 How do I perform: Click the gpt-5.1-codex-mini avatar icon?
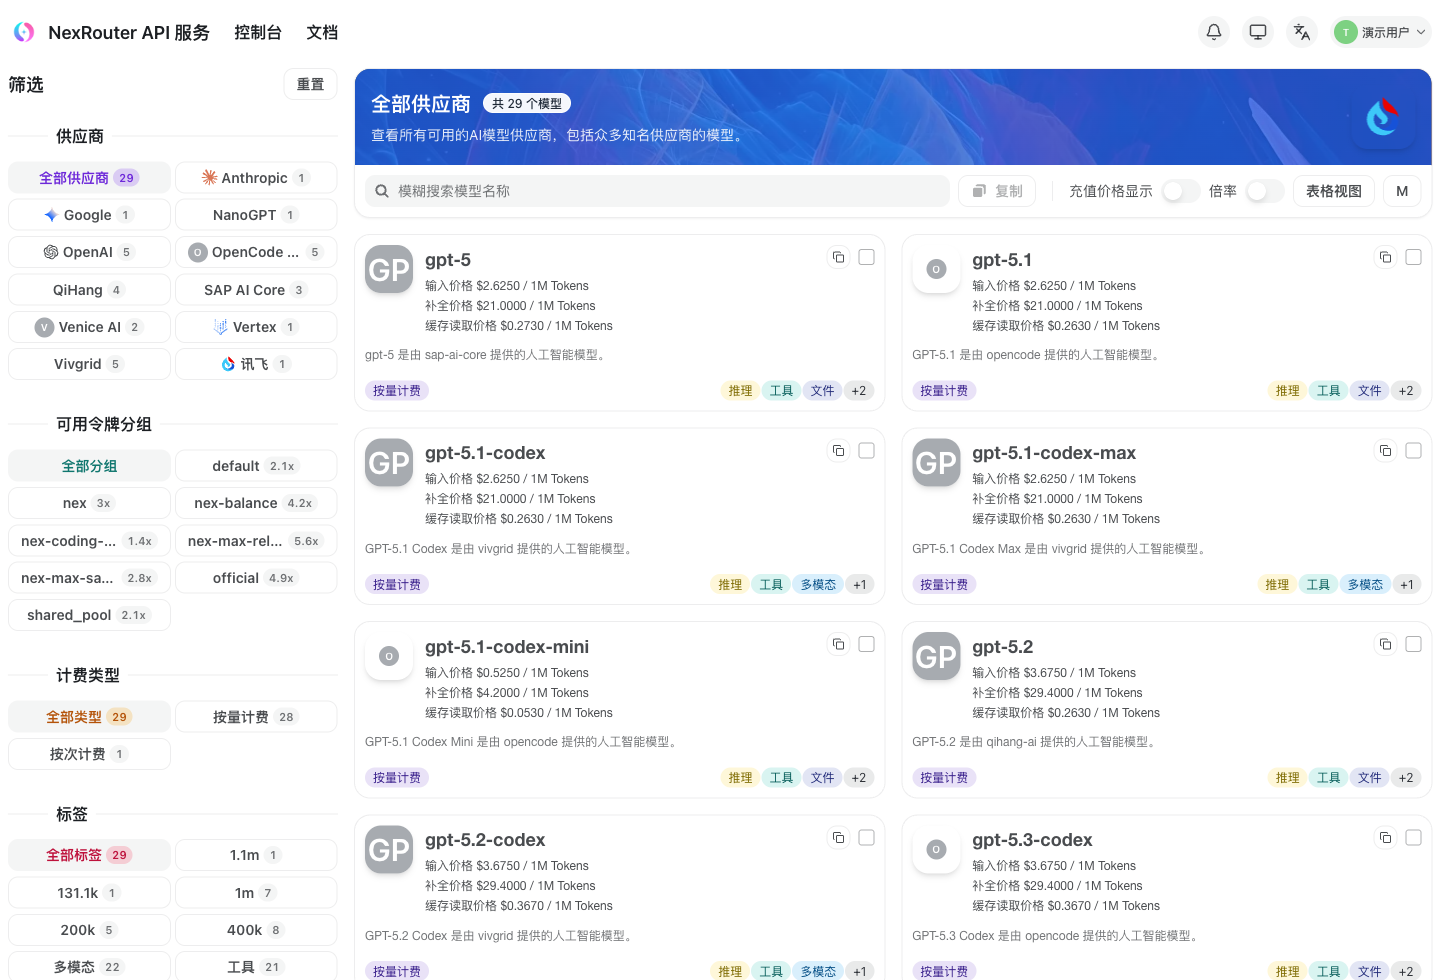(389, 656)
